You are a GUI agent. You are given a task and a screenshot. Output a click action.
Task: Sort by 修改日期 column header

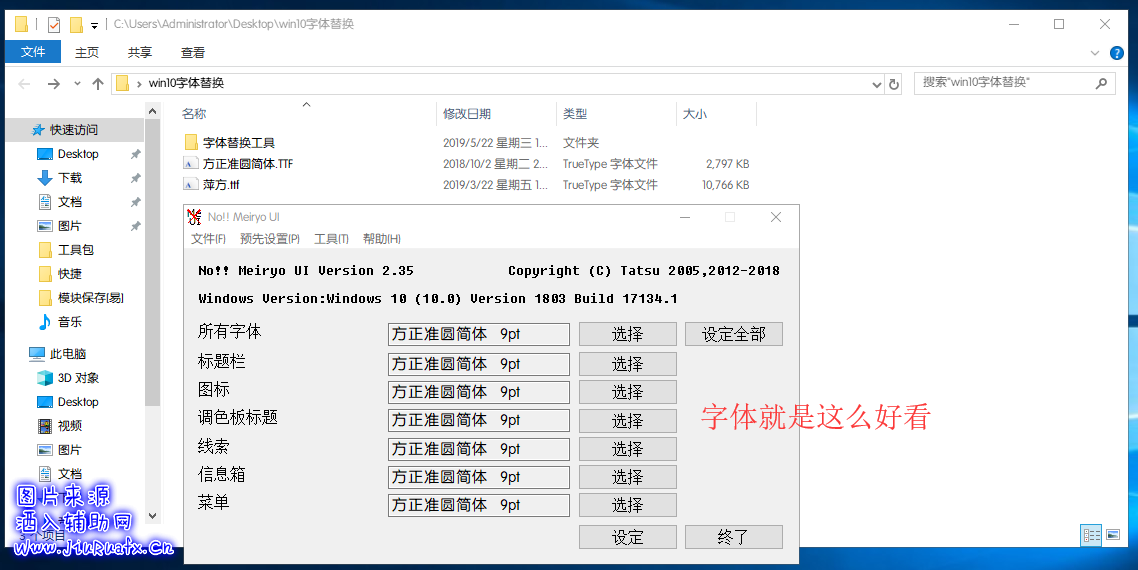click(x=467, y=114)
